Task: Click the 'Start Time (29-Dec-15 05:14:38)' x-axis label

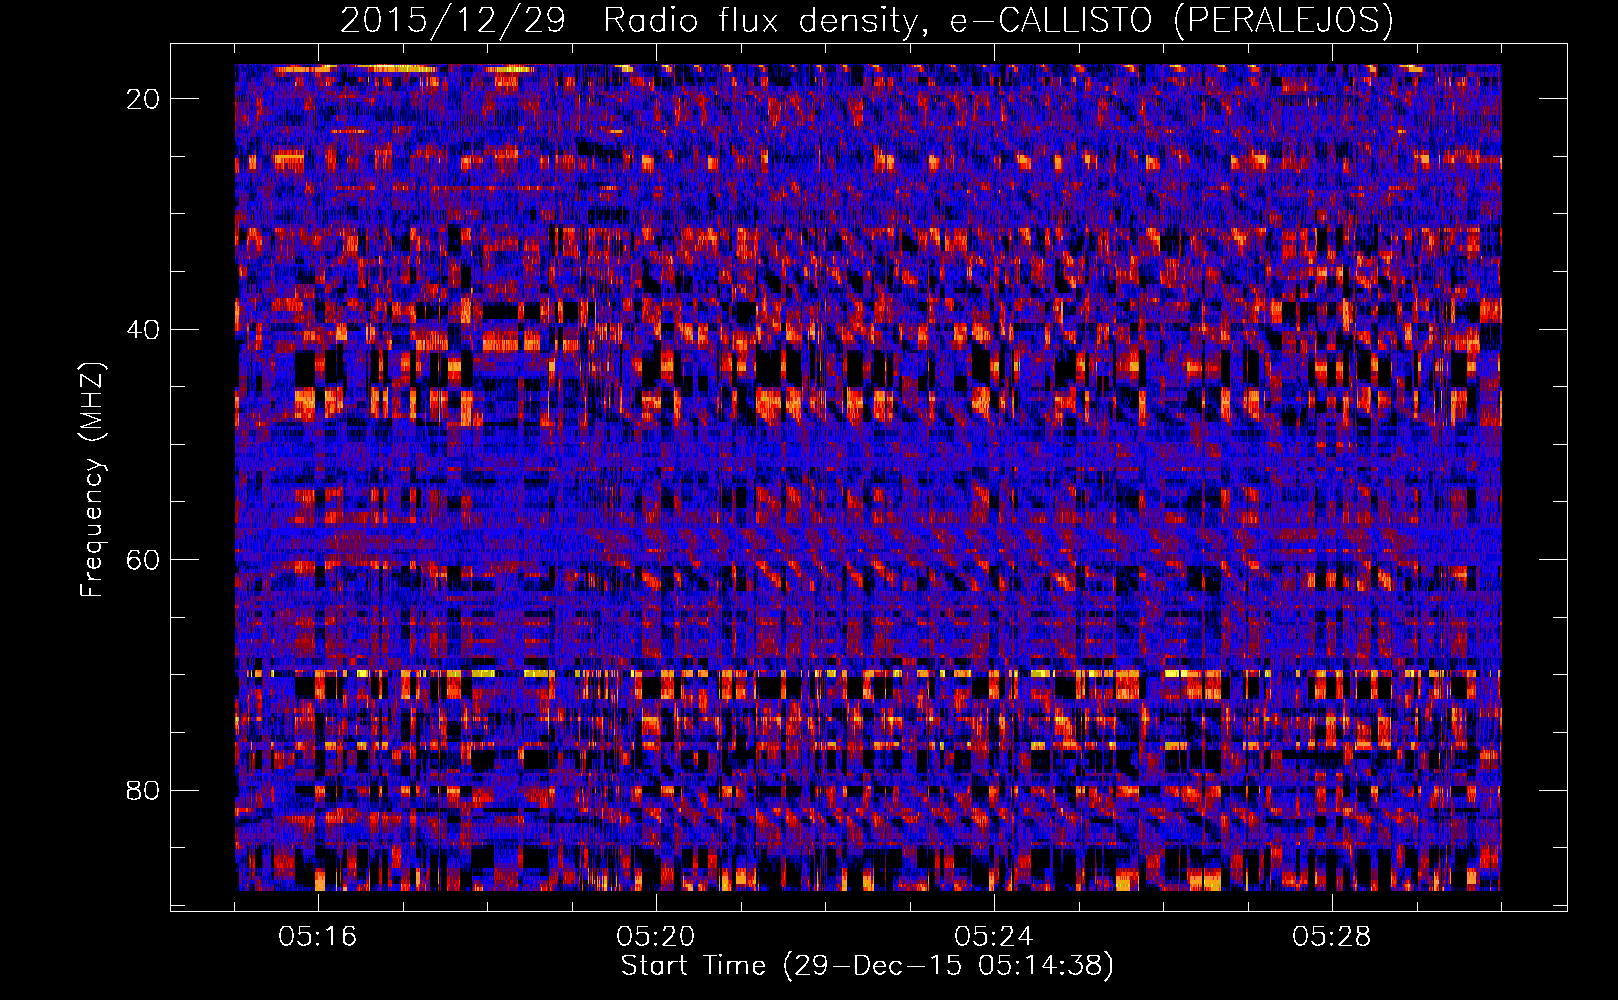Action: tap(867, 966)
